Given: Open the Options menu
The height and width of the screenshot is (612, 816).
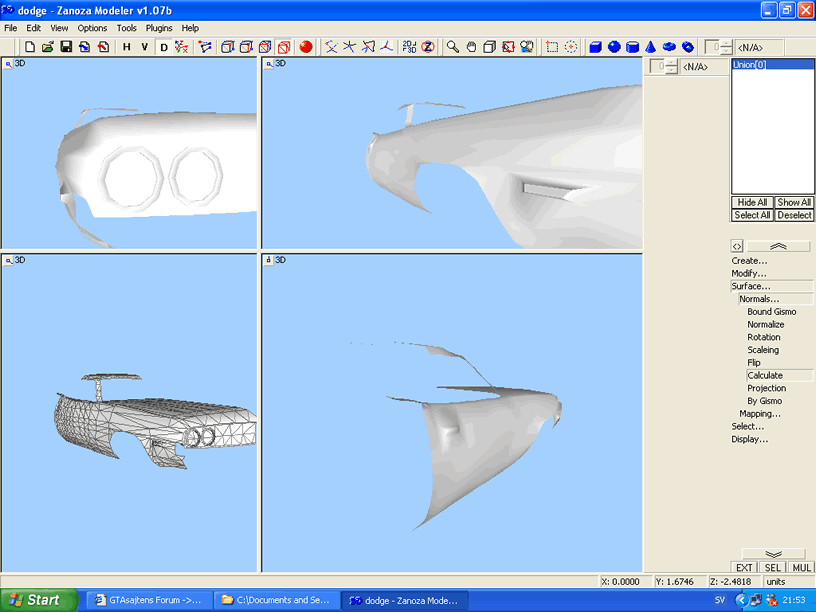Looking at the screenshot, I should pos(92,28).
